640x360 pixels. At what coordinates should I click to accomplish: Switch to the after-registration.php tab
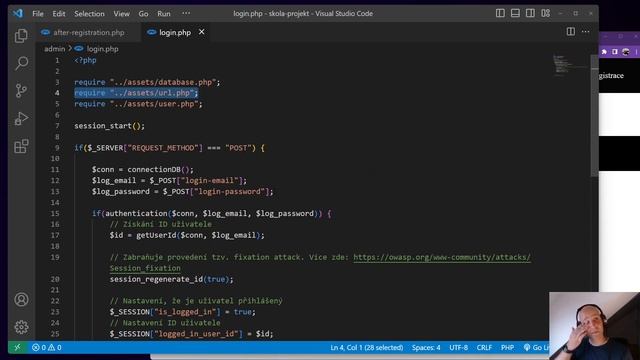pos(89,32)
